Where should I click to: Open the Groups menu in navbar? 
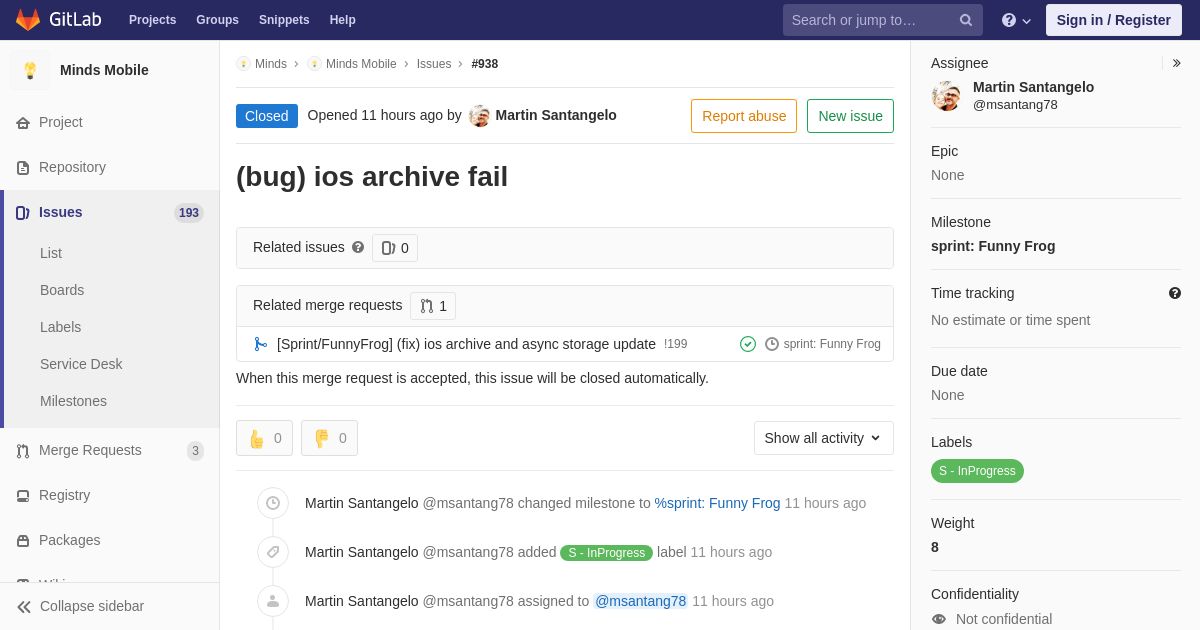[x=217, y=20]
